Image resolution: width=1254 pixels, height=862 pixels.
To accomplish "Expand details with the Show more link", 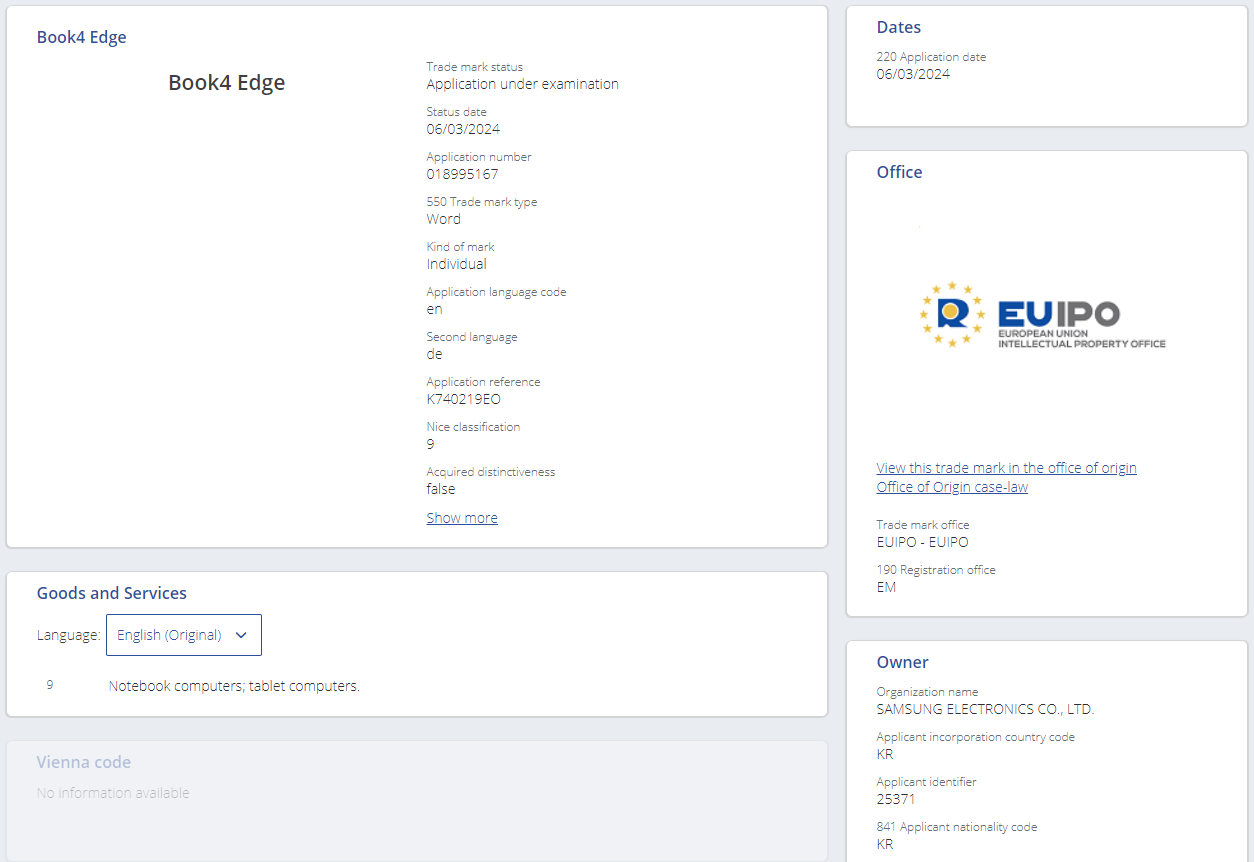I will [x=462, y=518].
